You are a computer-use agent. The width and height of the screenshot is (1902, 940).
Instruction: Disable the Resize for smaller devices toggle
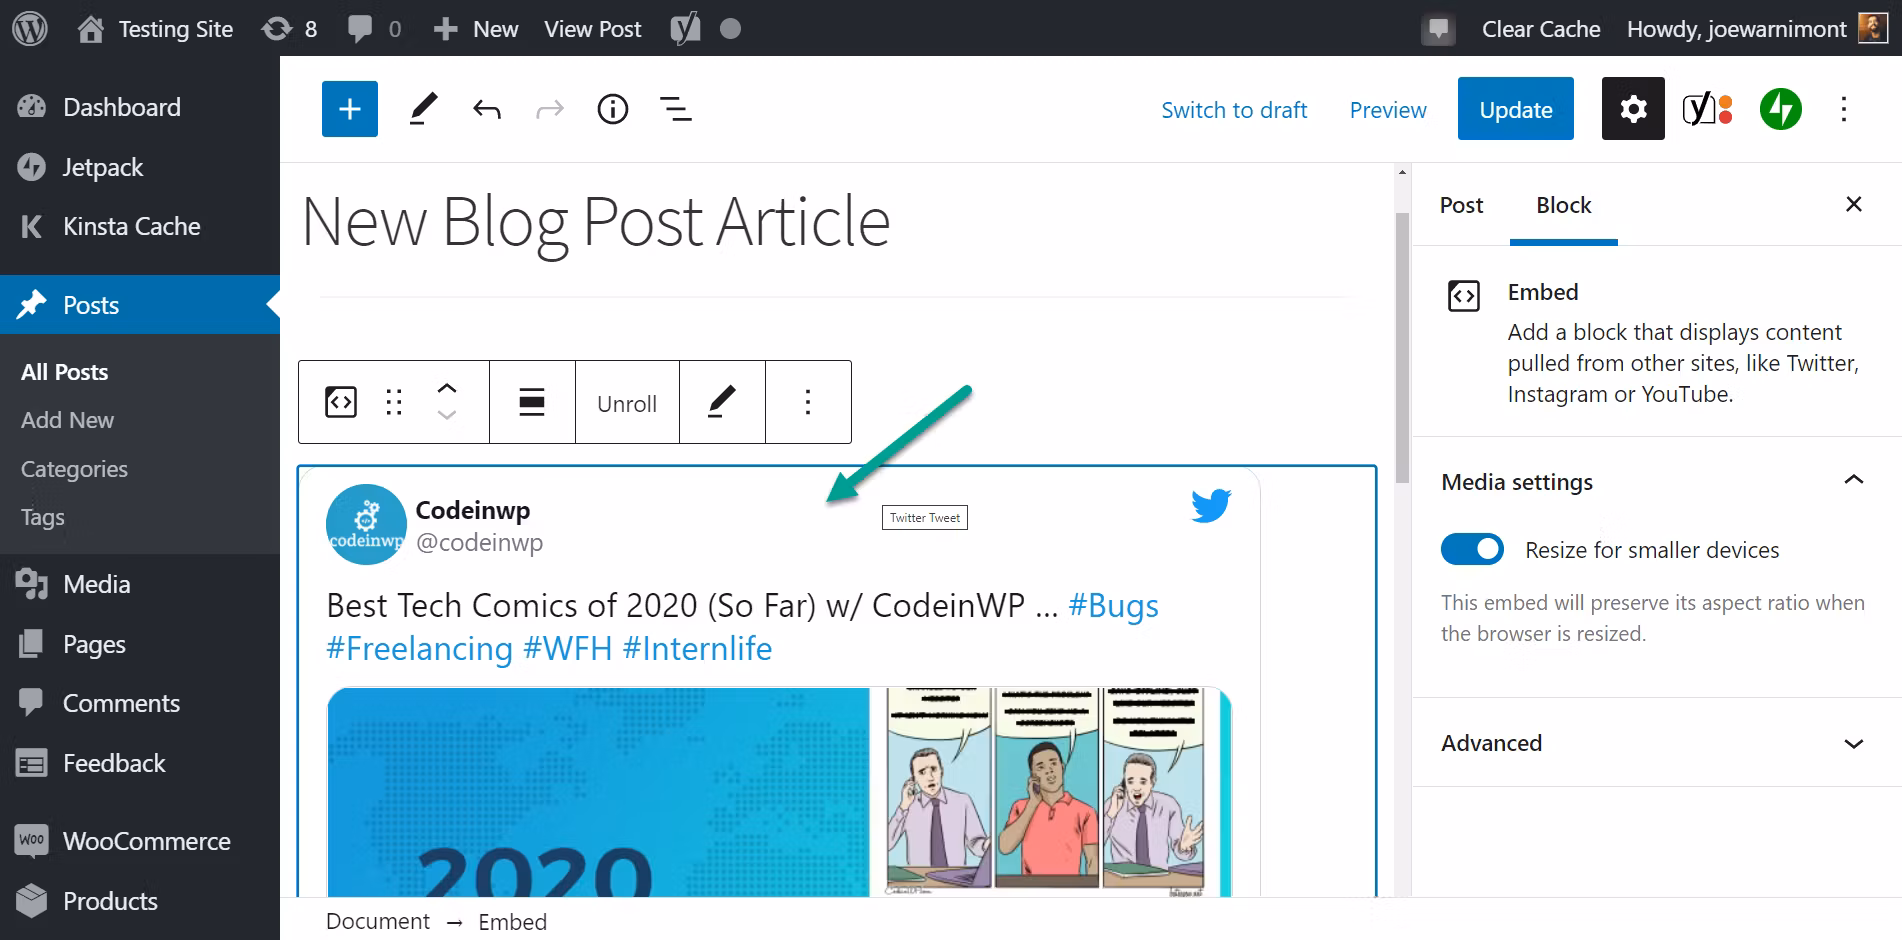1472,549
